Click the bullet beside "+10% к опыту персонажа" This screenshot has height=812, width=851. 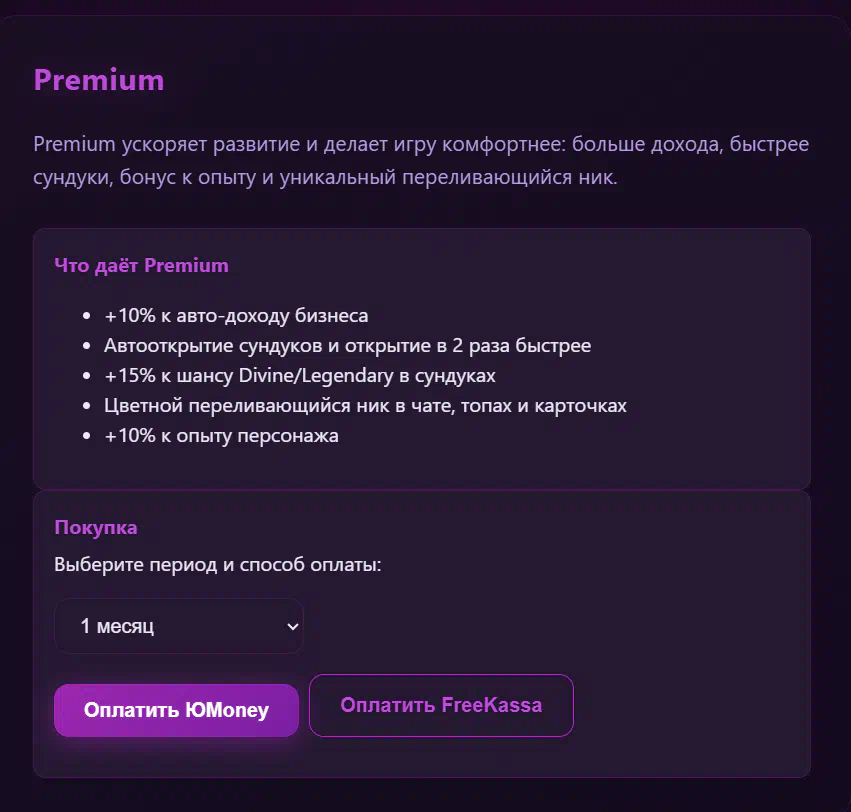click(x=87, y=436)
